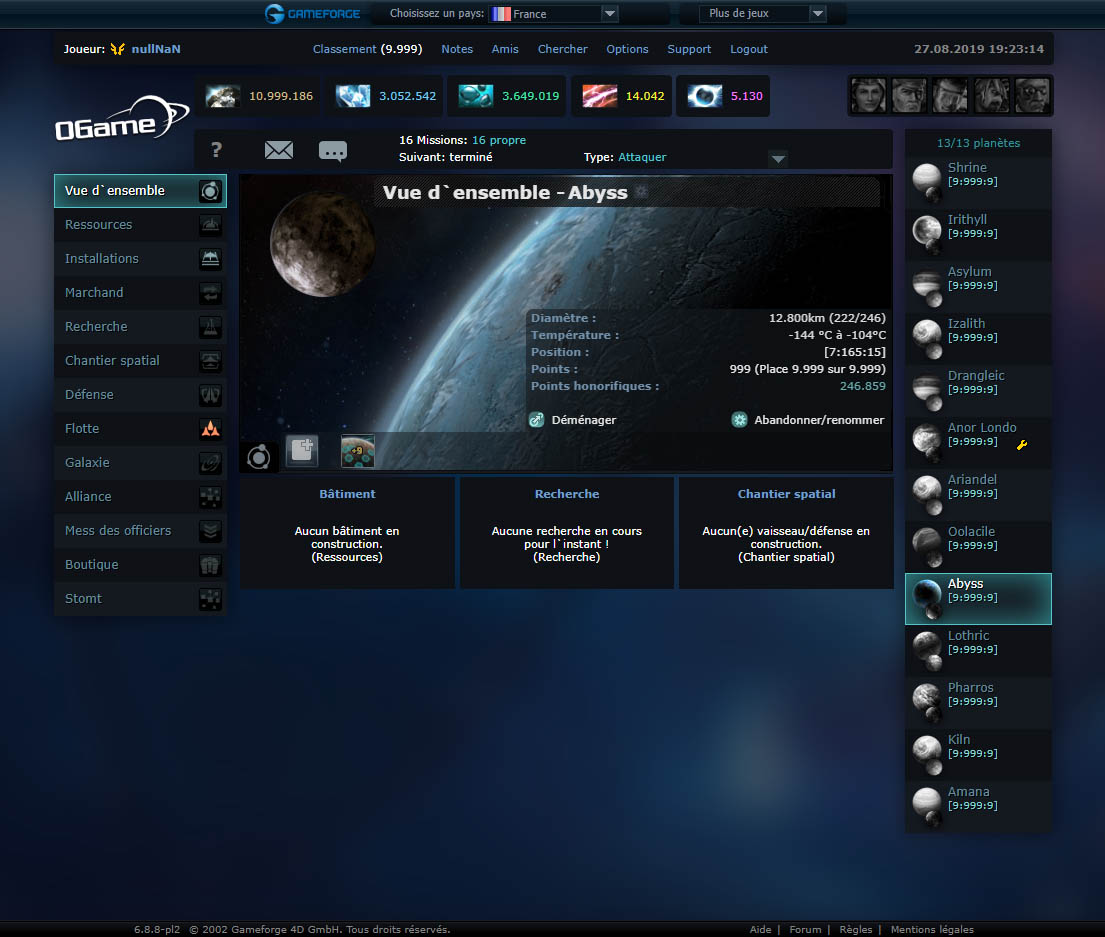Select the Flotte sidebar icon
Viewport: 1105px width, 937px height.
point(210,428)
